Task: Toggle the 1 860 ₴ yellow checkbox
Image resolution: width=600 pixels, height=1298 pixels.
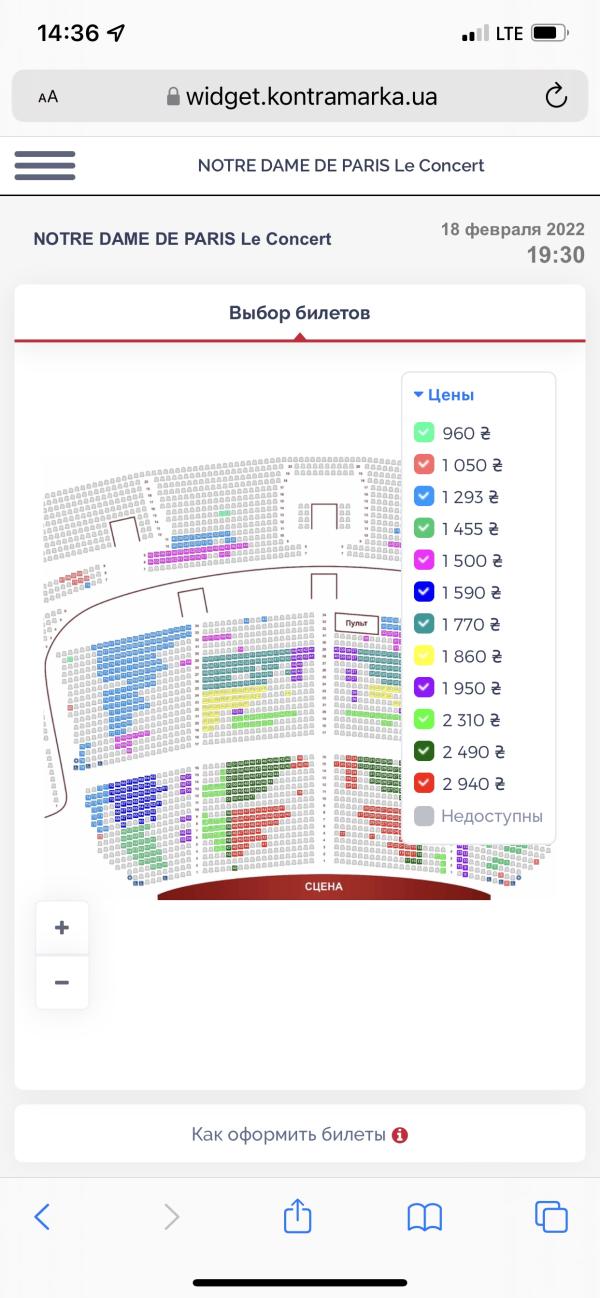Action: 424,656
